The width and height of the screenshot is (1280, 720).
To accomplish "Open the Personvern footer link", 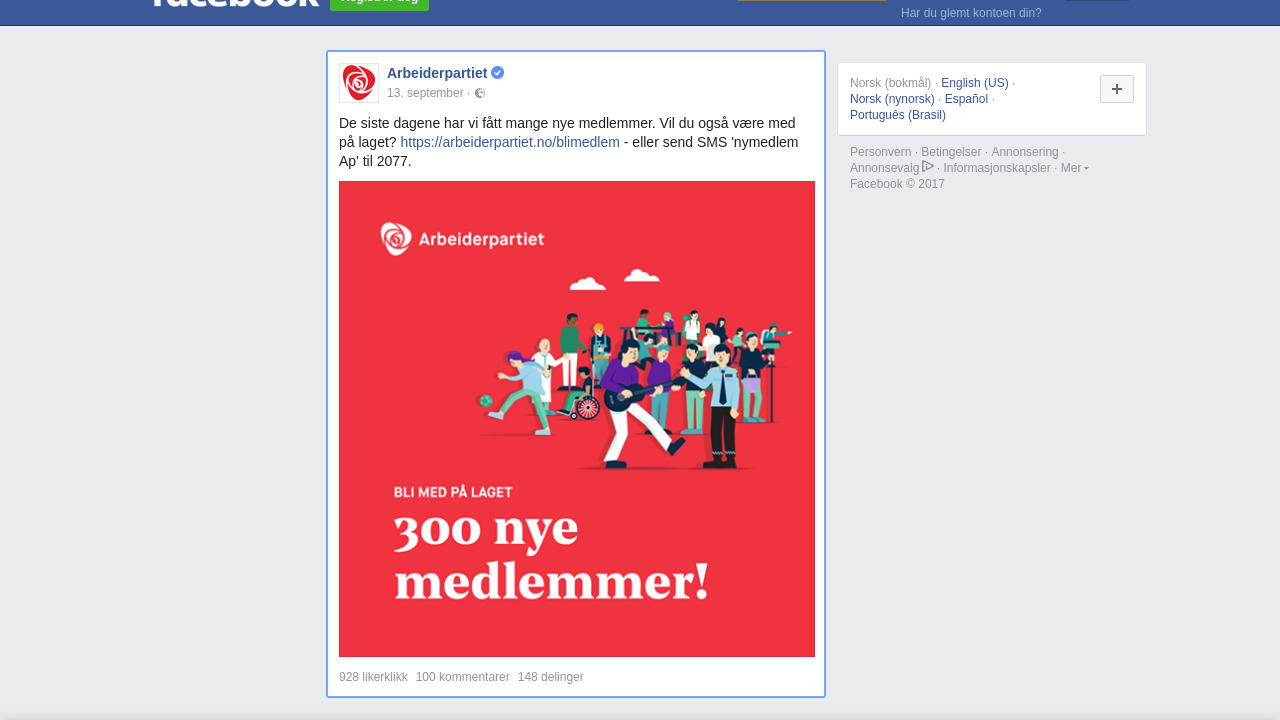I will click(881, 152).
